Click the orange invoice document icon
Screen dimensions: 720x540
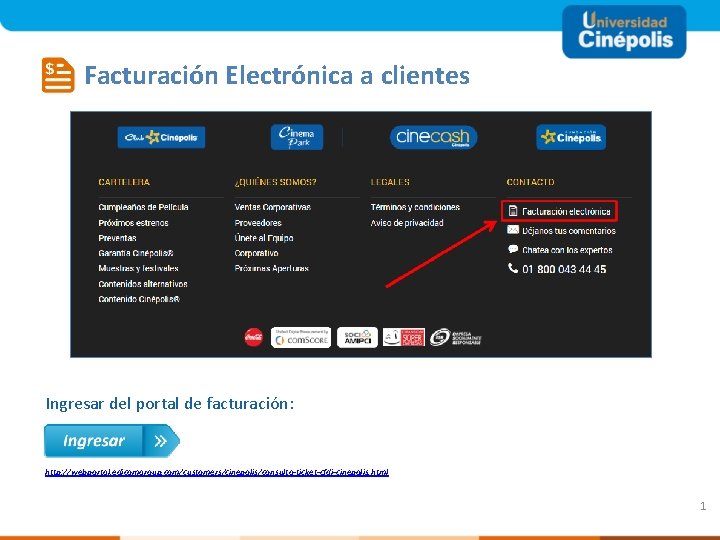point(58,75)
